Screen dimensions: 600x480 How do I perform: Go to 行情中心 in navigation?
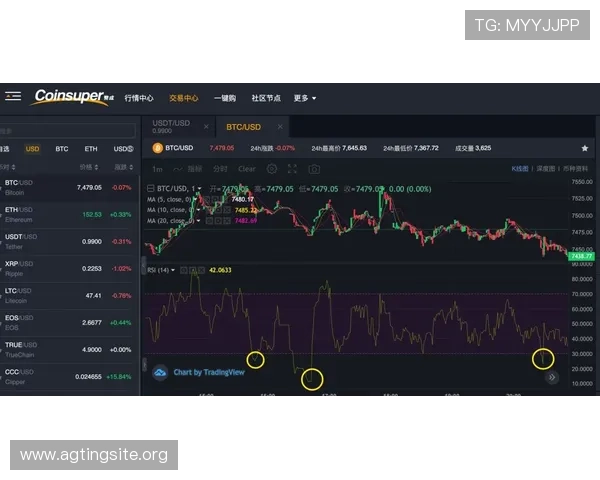point(139,98)
